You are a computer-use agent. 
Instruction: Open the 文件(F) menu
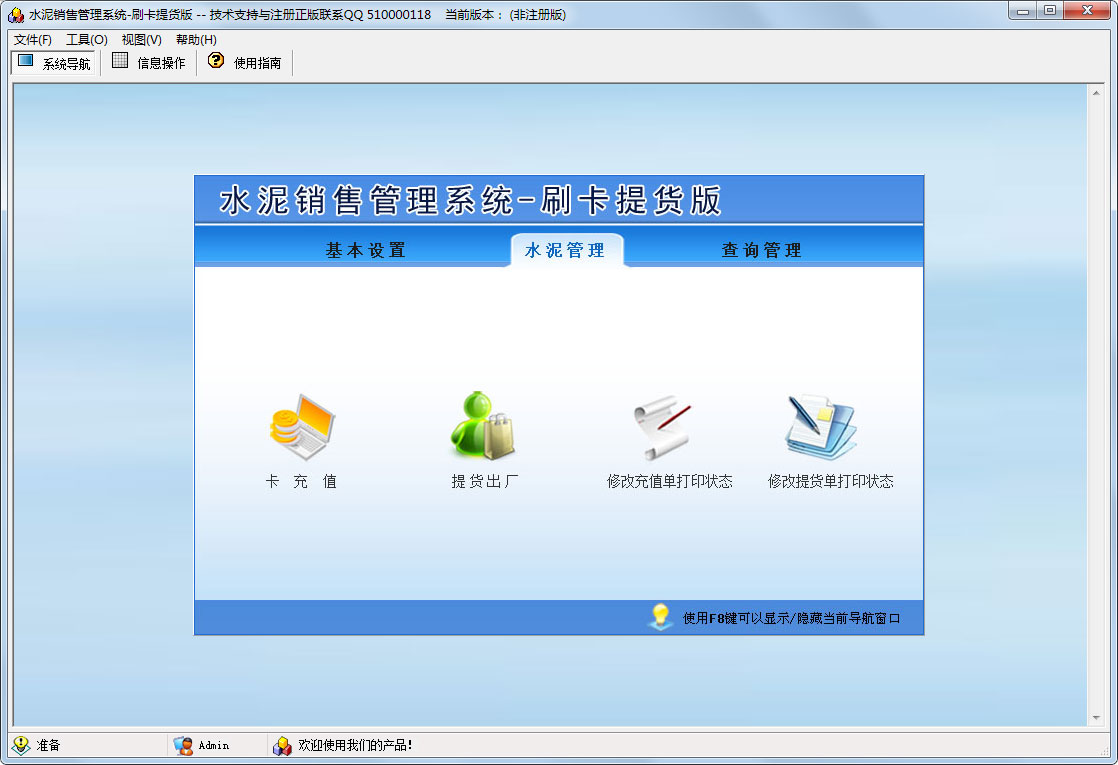(x=31, y=40)
